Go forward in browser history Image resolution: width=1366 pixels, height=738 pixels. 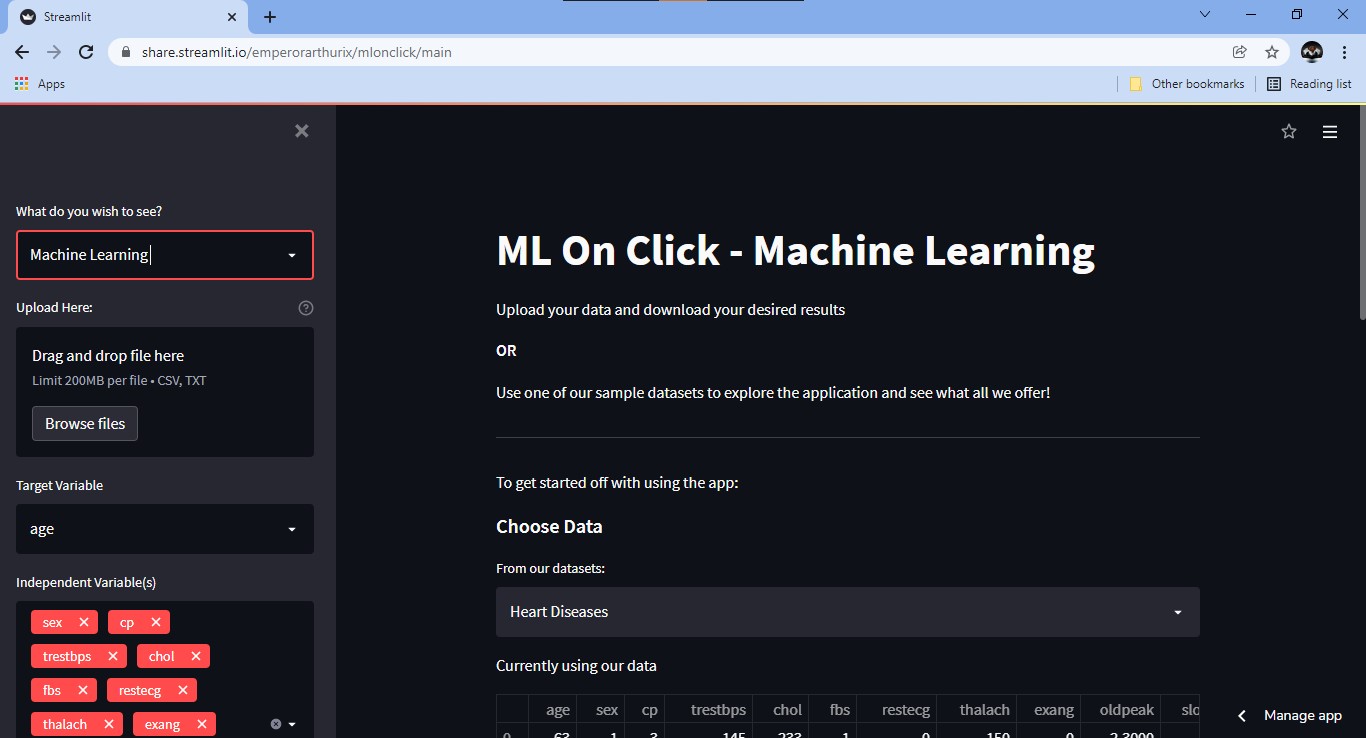(54, 52)
